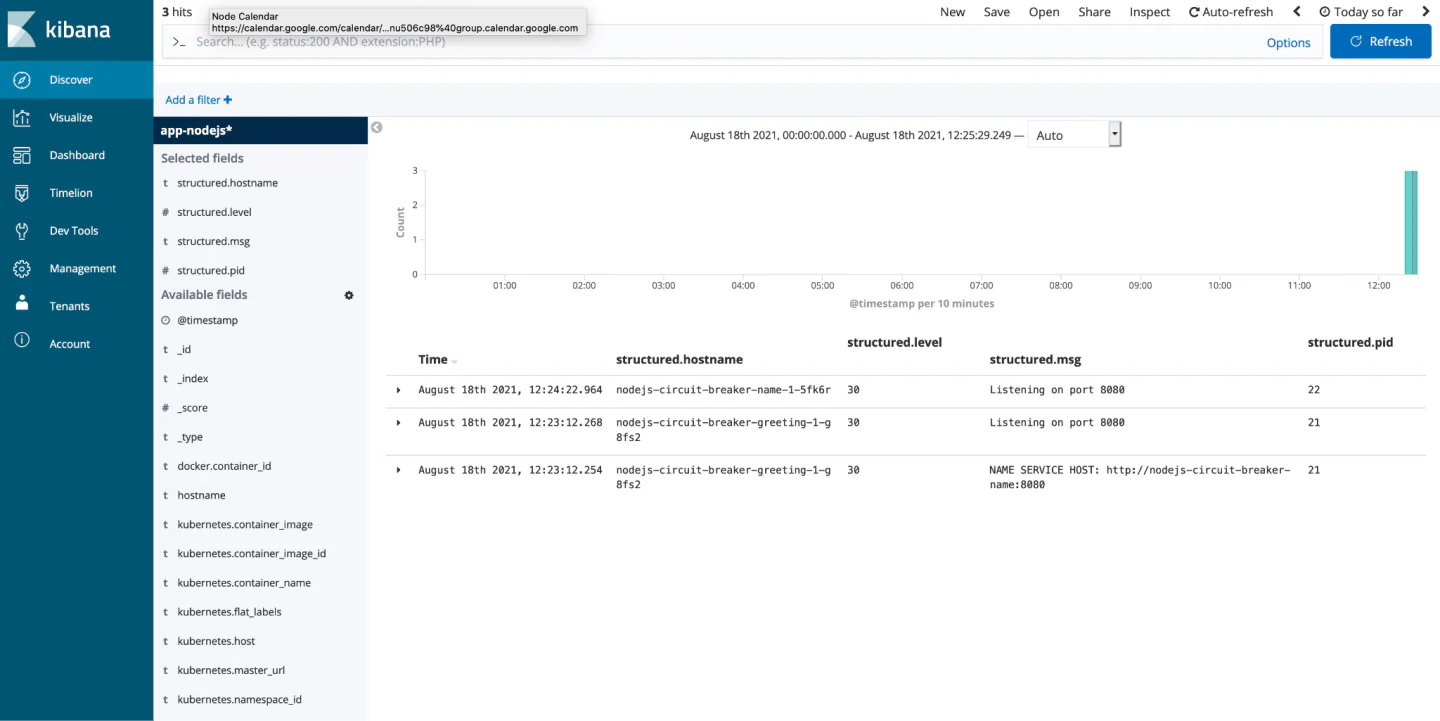Expand the 12:24:22.964 log row
This screenshot has height=721, width=1440.
399,390
